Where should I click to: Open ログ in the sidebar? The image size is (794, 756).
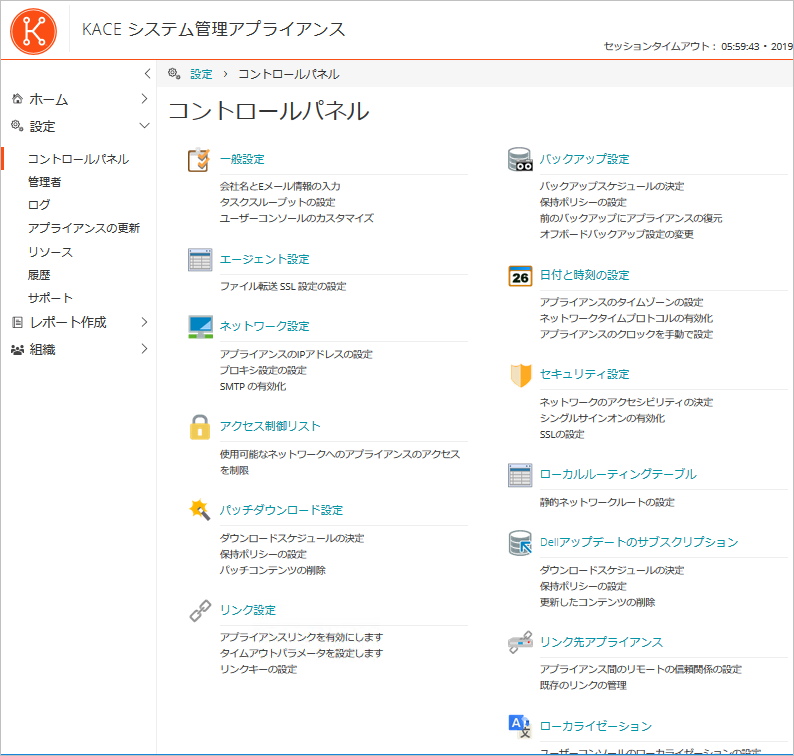pyautogui.click(x=39, y=205)
